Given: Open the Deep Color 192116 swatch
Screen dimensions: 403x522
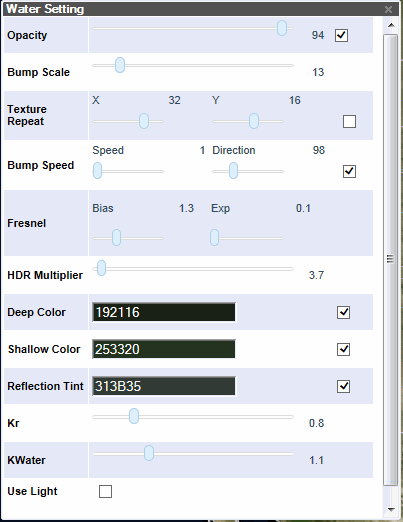Looking at the screenshot, I should click(x=164, y=312).
